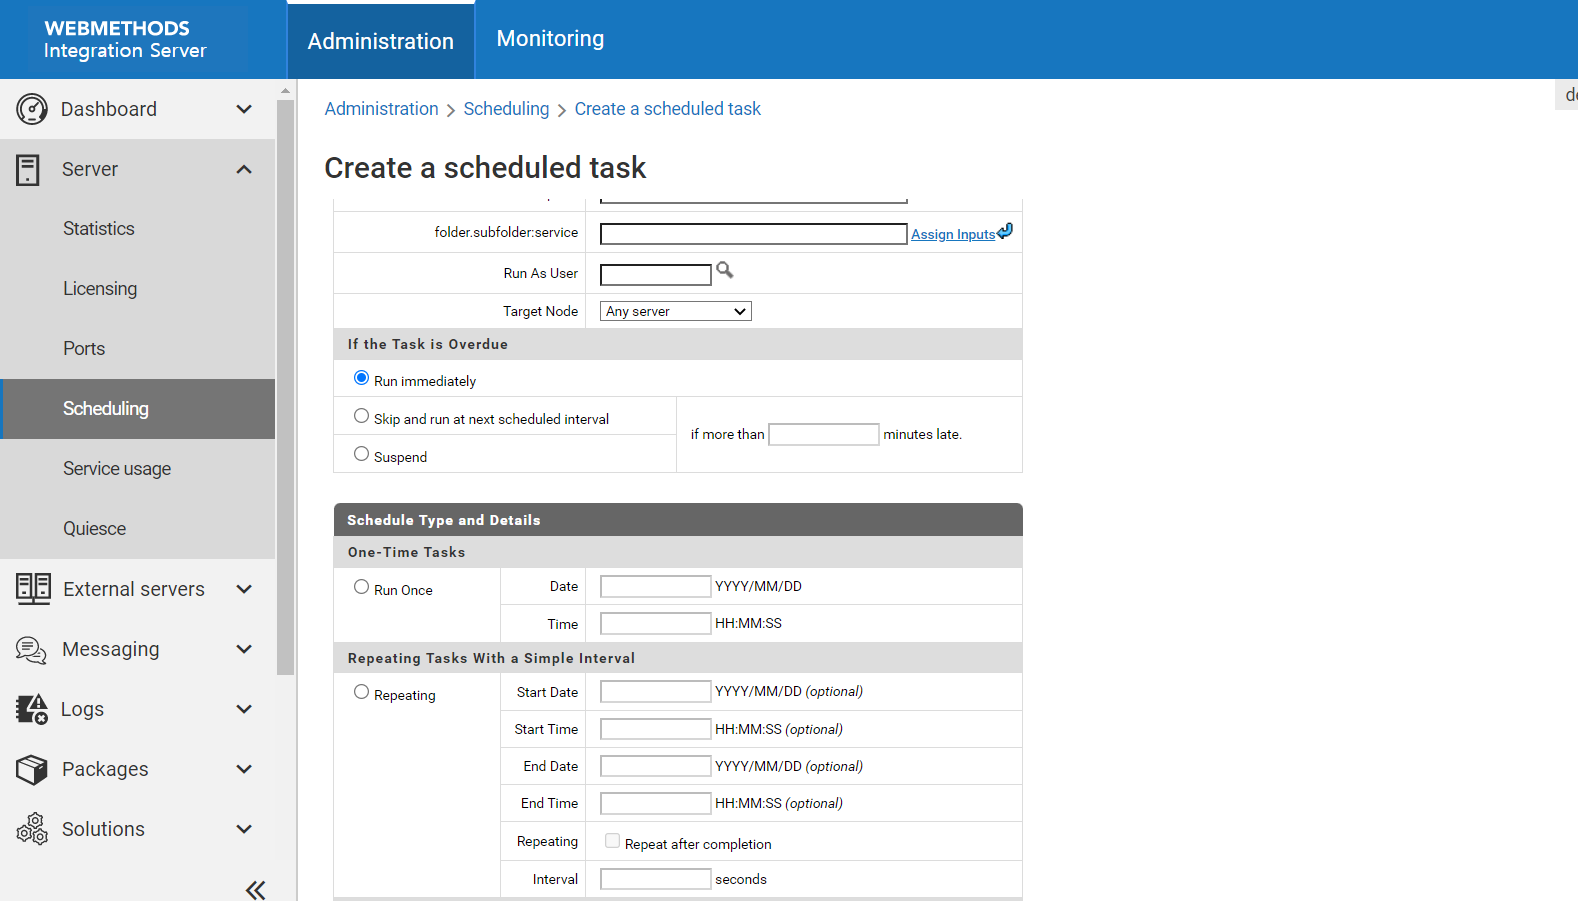Focus the minutes late input field
The height and width of the screenshot is (901, 1578).
click(x=824, y=434)
